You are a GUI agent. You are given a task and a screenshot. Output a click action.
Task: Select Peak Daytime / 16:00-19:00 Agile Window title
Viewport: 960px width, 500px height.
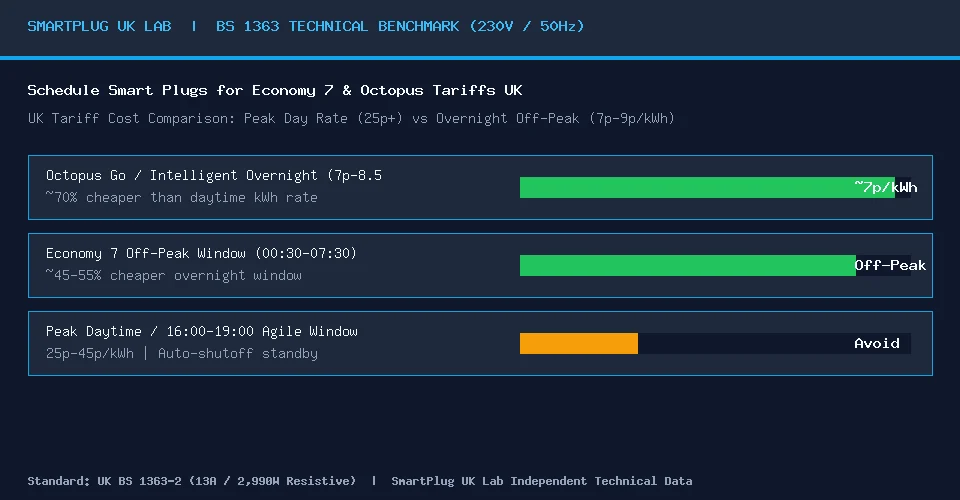[201, 332]
